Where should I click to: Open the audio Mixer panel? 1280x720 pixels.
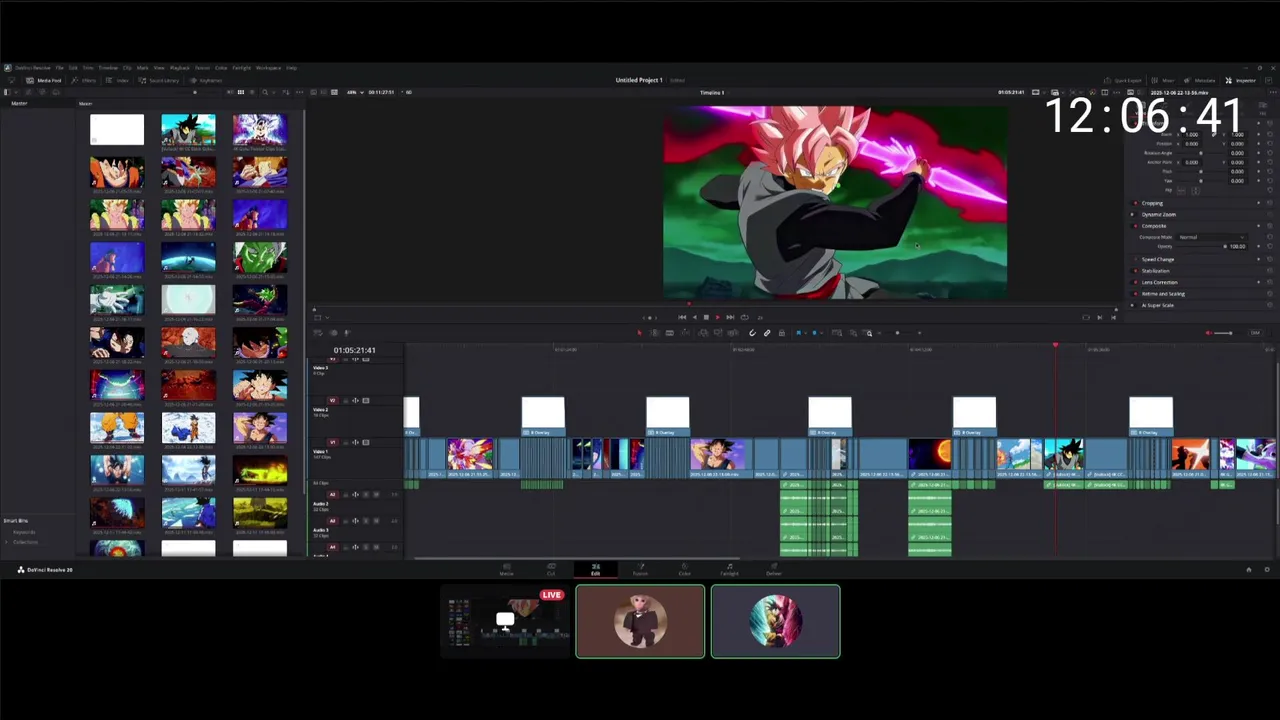1163,81
